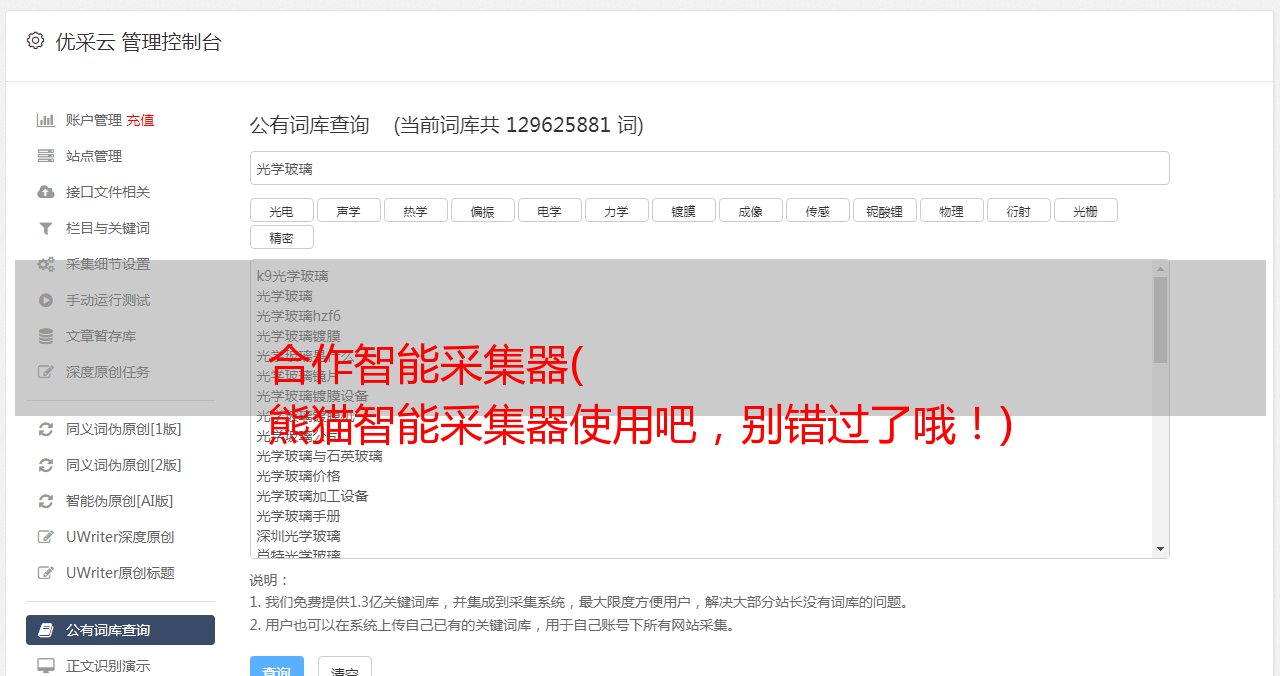1280x676 pixels.
Task: Click the results list scrollbar up arrow
Action: [x=1160, y=269]
